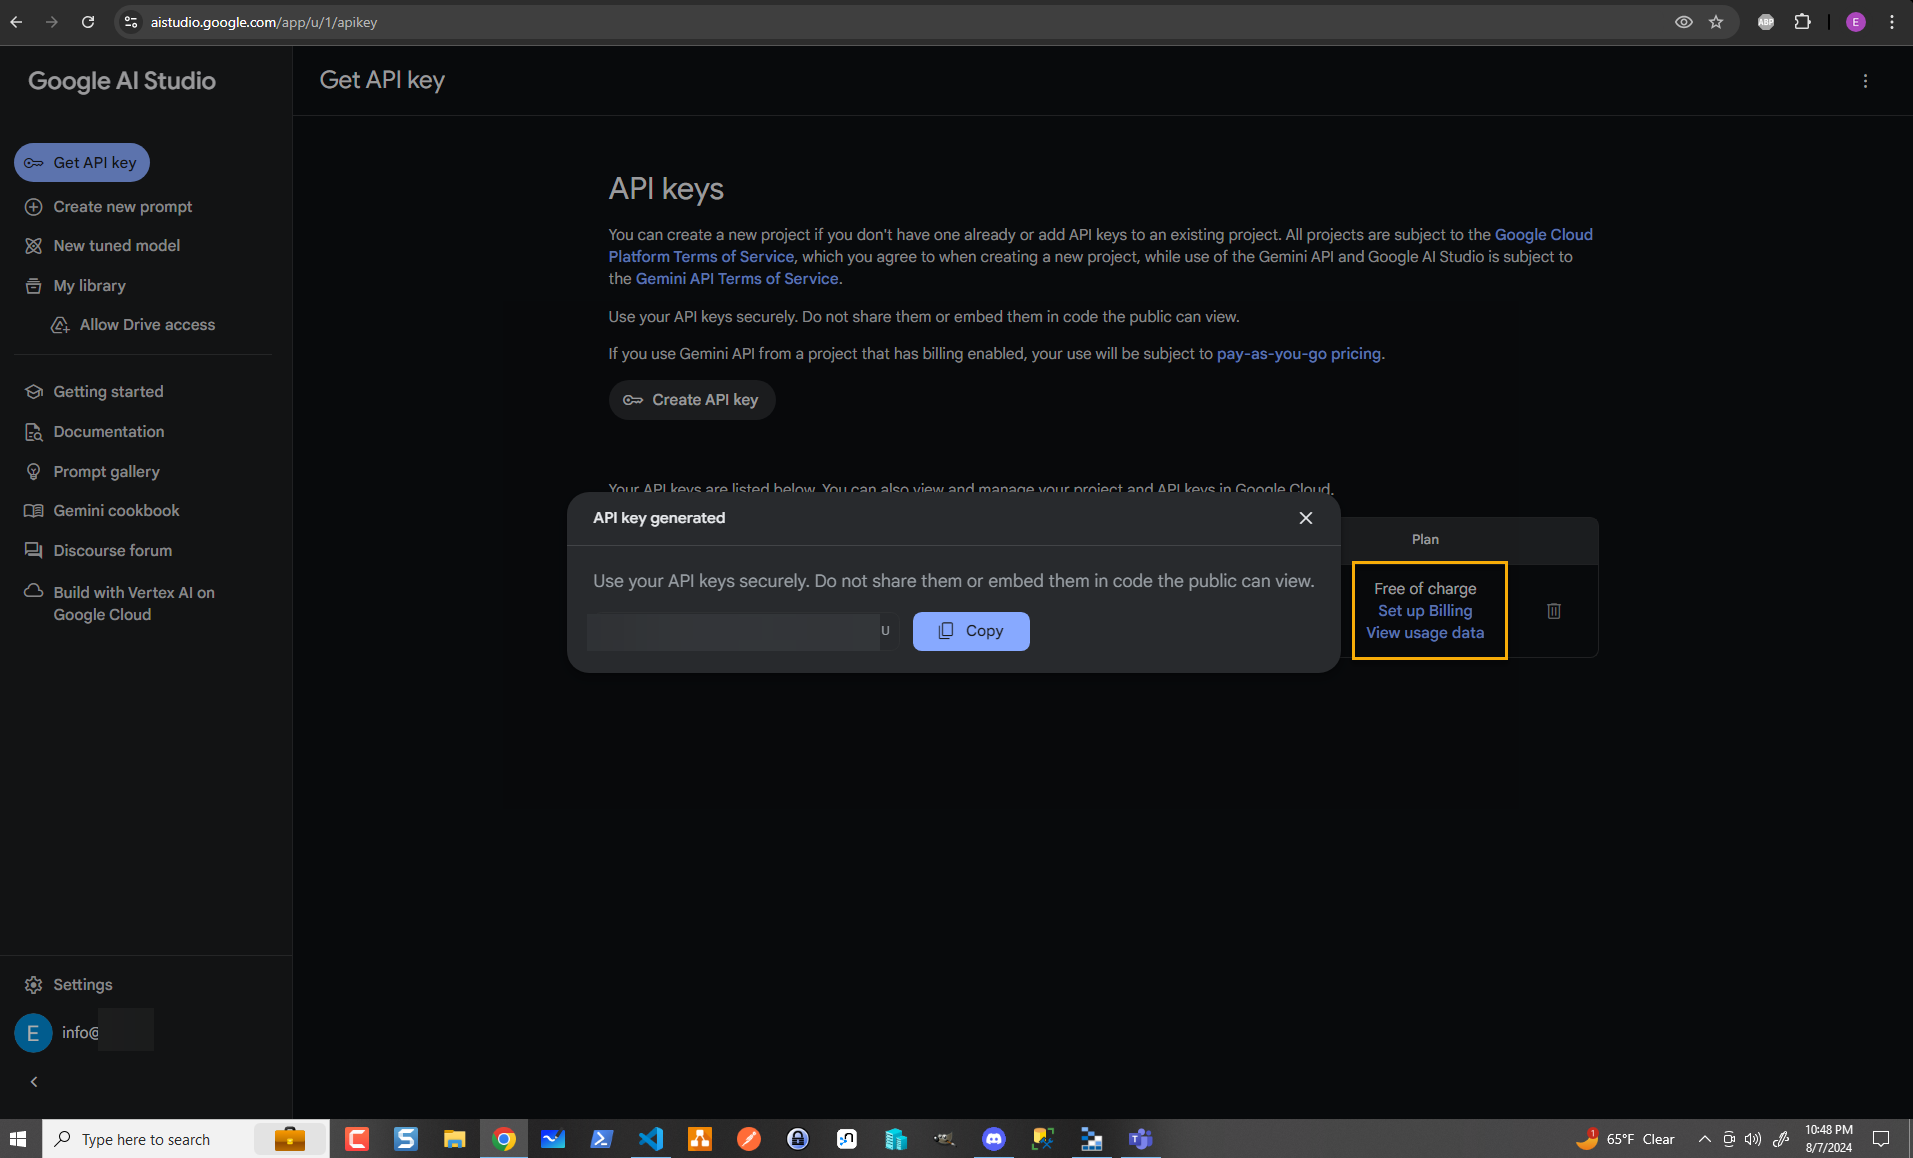1913x1158 pixels.
Task: Open Settings in the sidebar
Action: (x=82, y=985)
